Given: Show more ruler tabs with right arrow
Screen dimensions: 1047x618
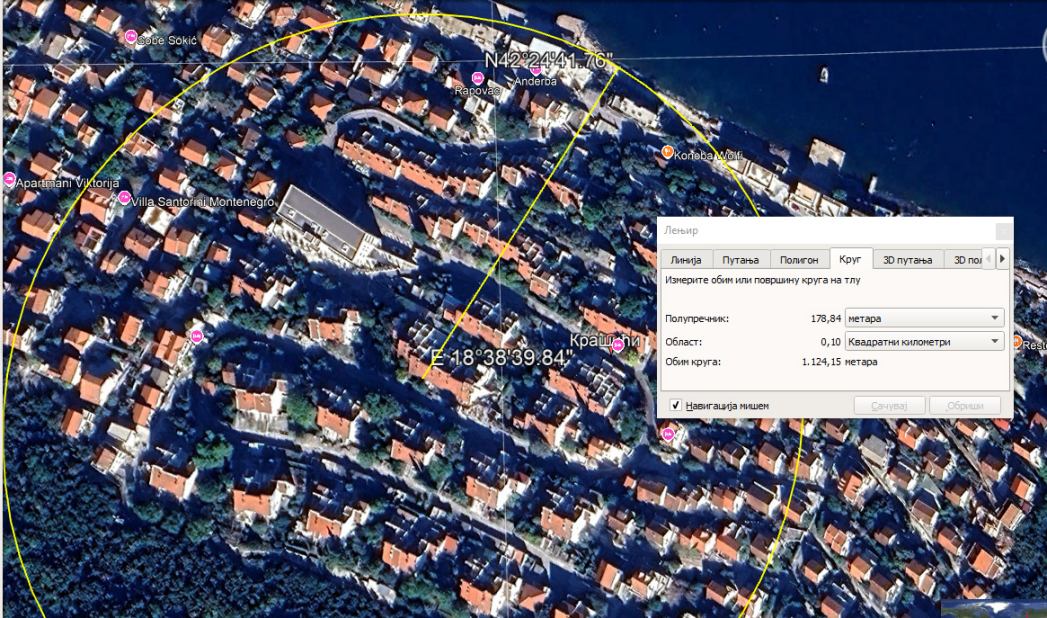Looking at the screenshot, I should 1002,259.
